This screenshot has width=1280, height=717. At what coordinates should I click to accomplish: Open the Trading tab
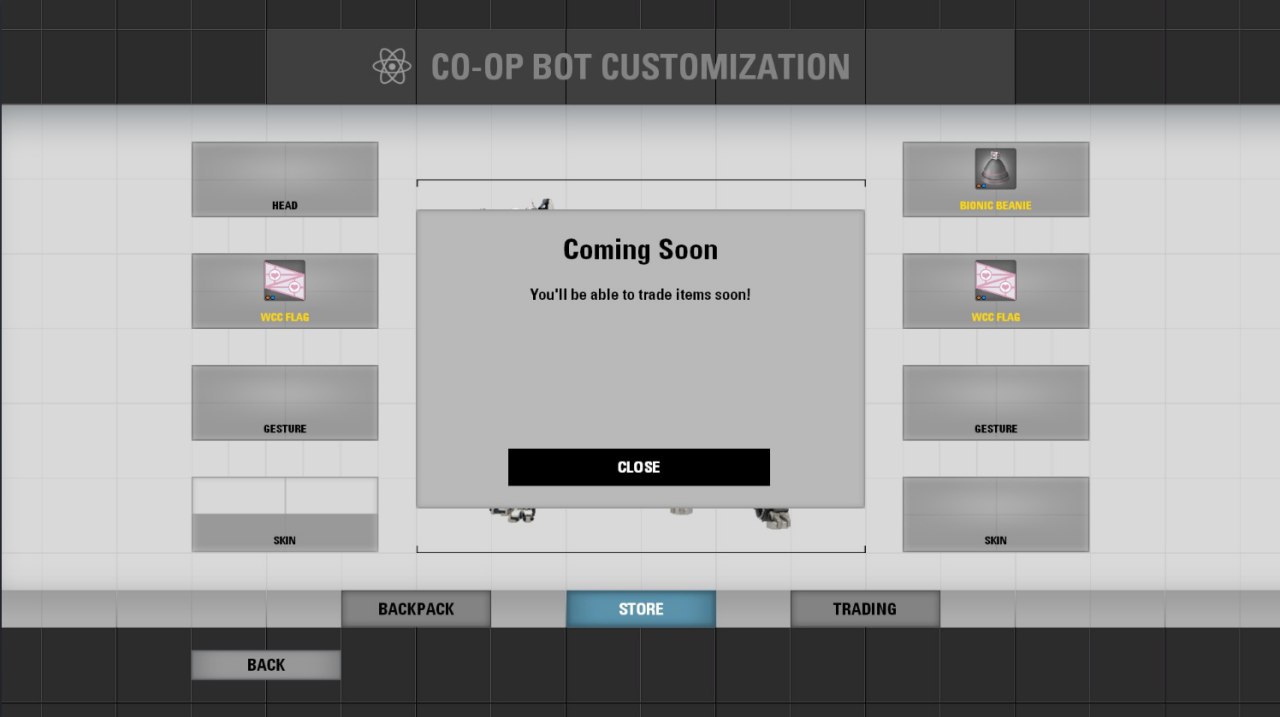coord(865,609)
